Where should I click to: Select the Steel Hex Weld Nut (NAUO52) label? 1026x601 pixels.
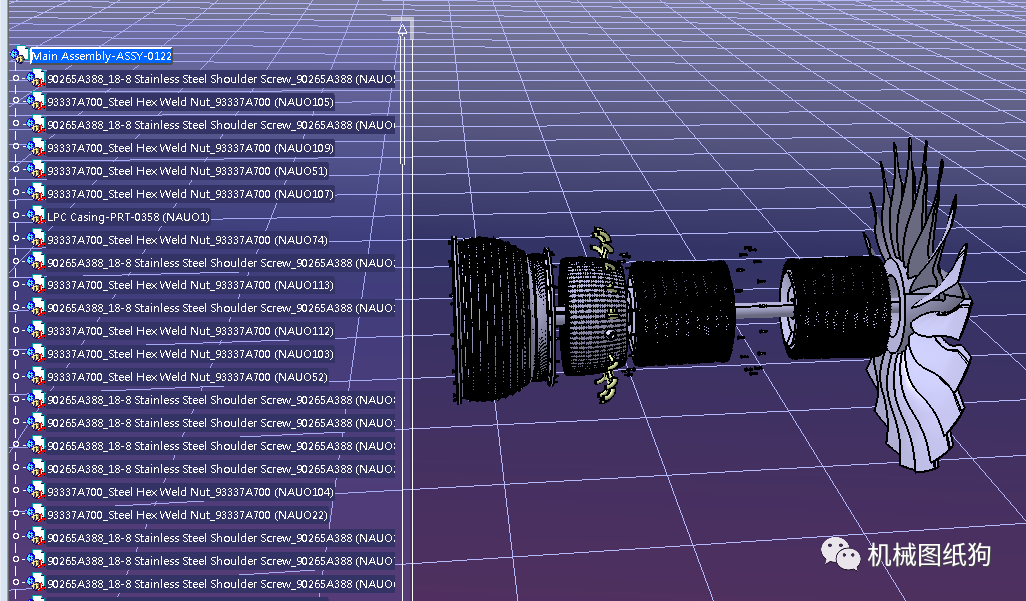tap(187, 377)
